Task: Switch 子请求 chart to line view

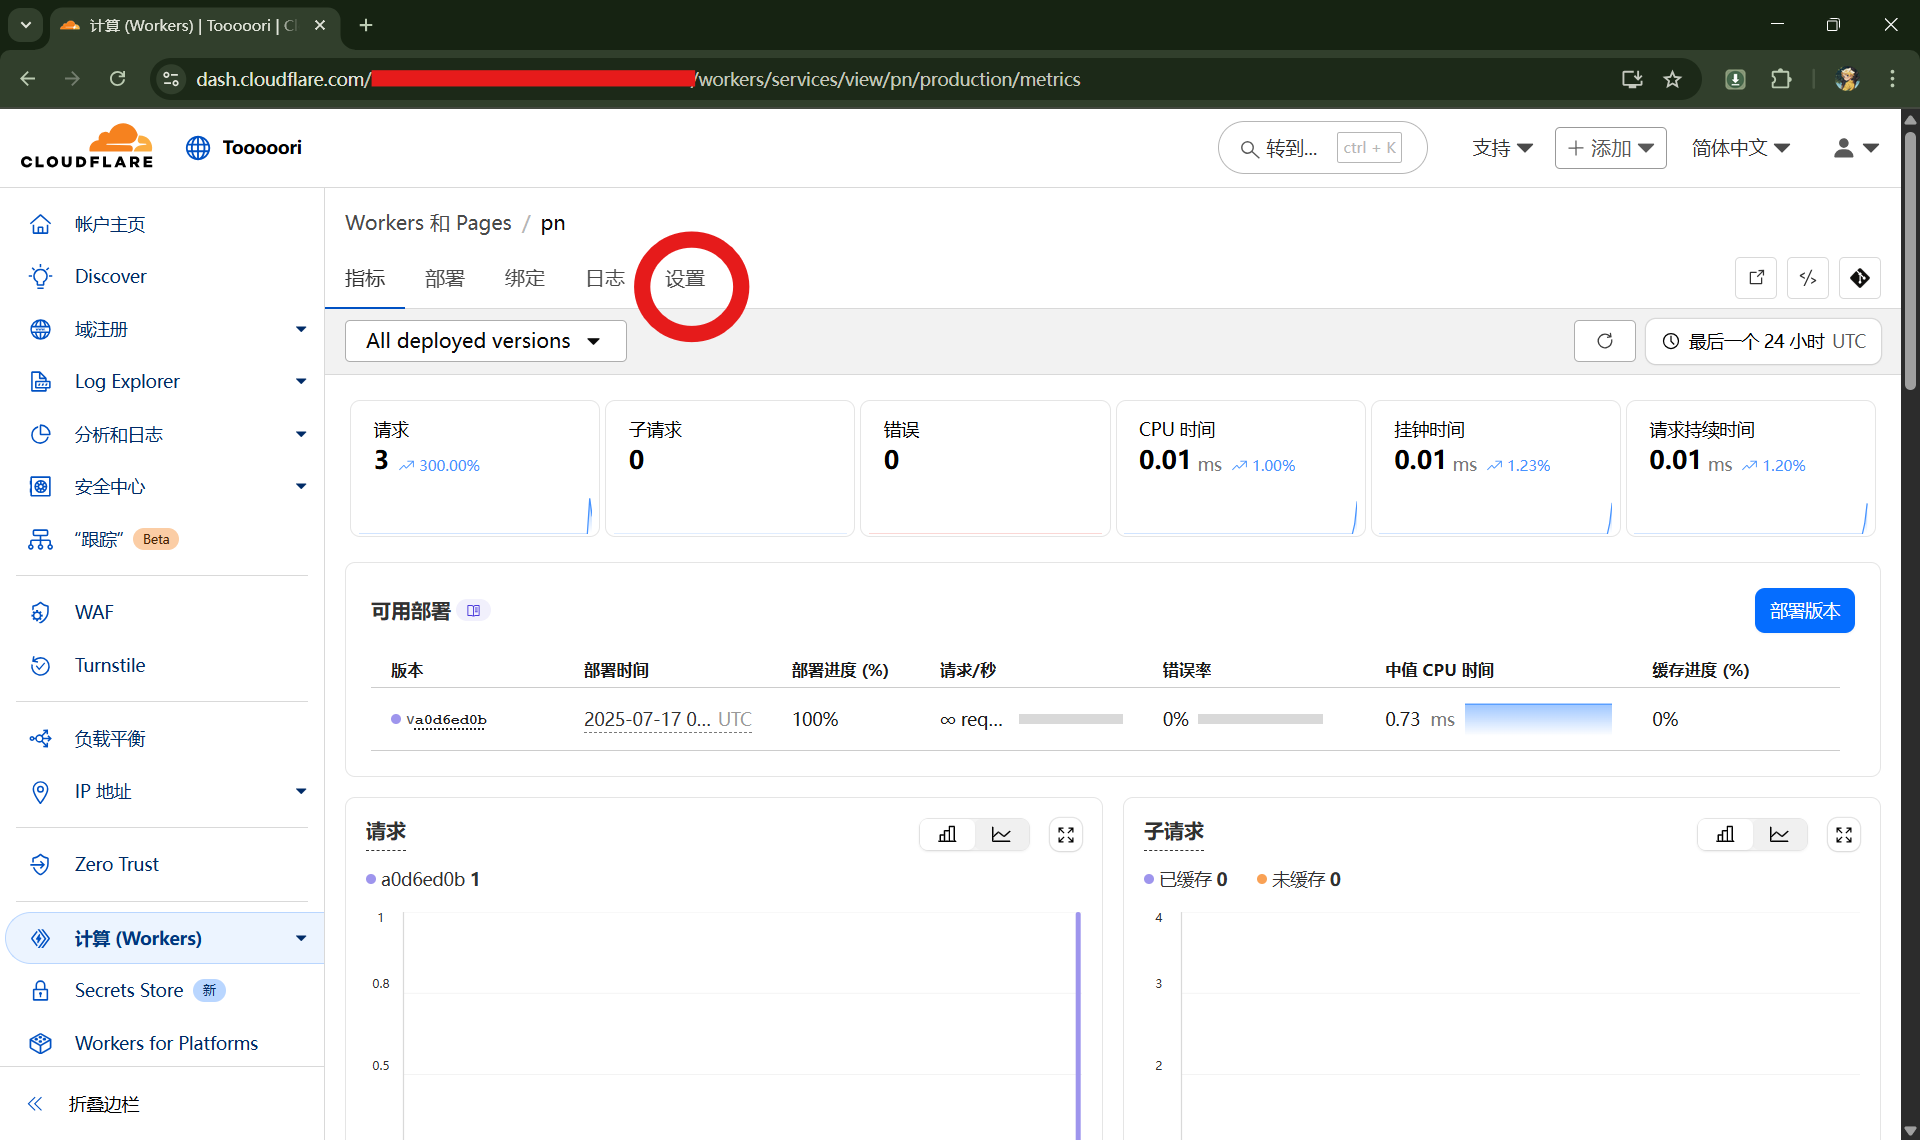Action: point(1779,834)
